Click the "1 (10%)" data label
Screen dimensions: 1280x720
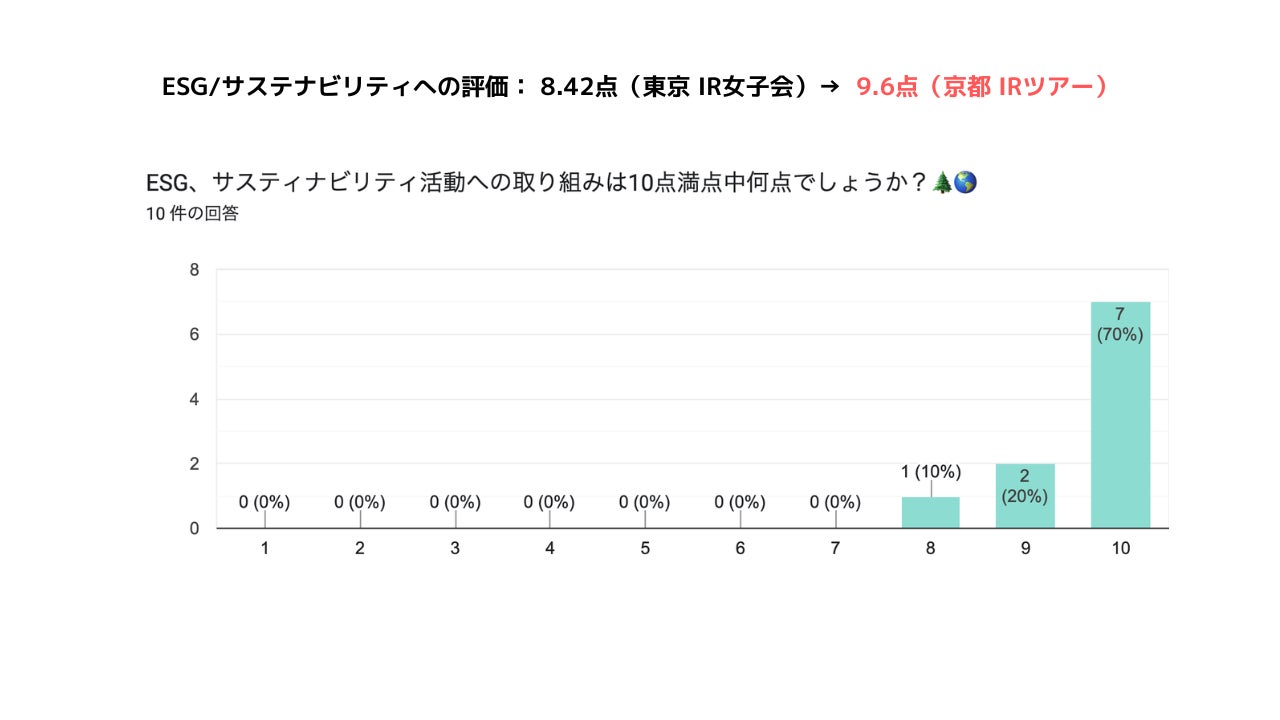click(930, 472)
